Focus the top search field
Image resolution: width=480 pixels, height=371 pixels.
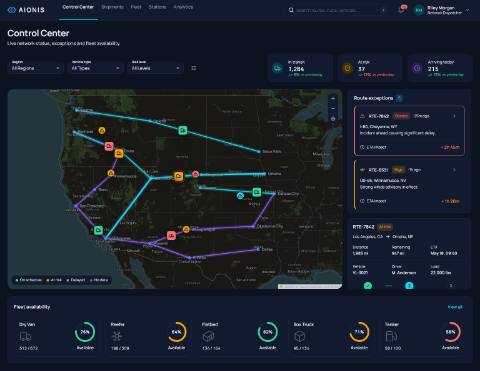(x=337, y=10)
